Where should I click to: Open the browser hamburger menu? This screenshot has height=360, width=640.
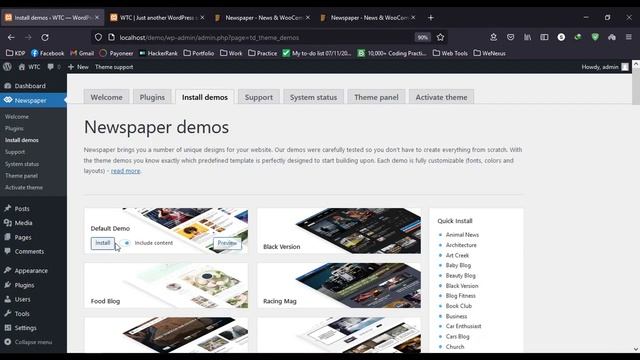(629, 37)
